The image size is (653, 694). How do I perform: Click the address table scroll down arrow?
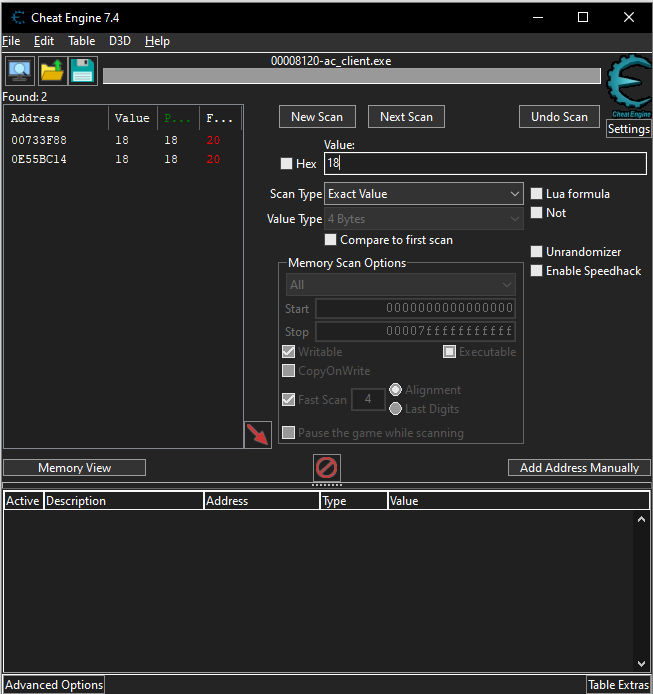pos(641,663)
